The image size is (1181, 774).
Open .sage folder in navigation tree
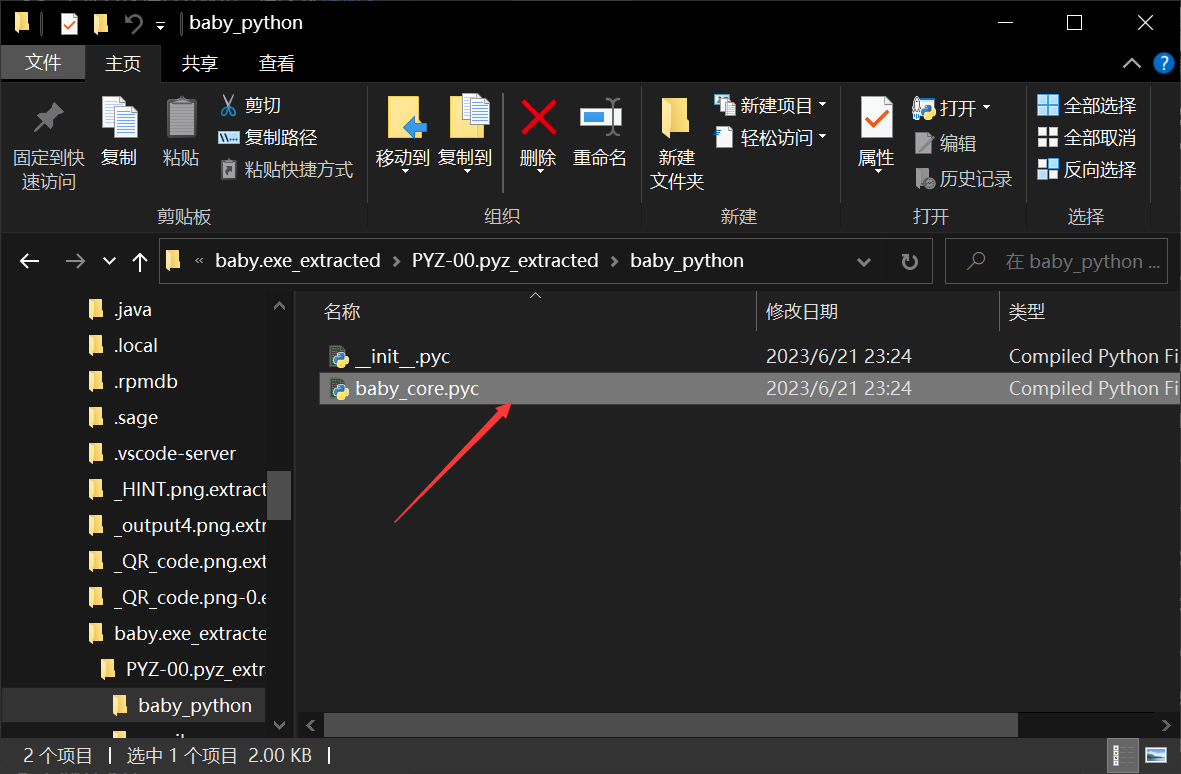tap(136, 418)
